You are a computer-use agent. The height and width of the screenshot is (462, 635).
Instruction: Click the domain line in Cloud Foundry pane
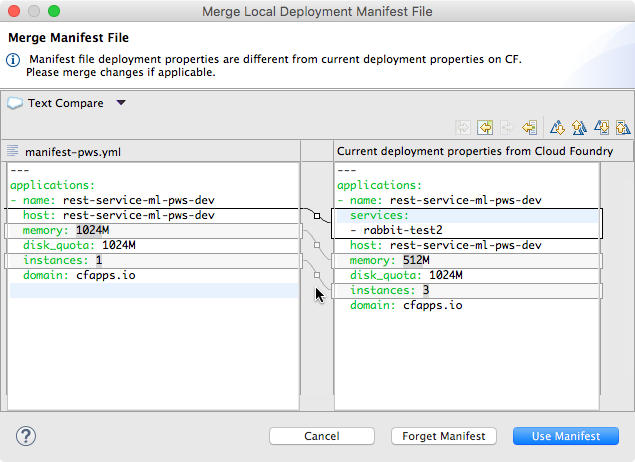tap(467, 305)
